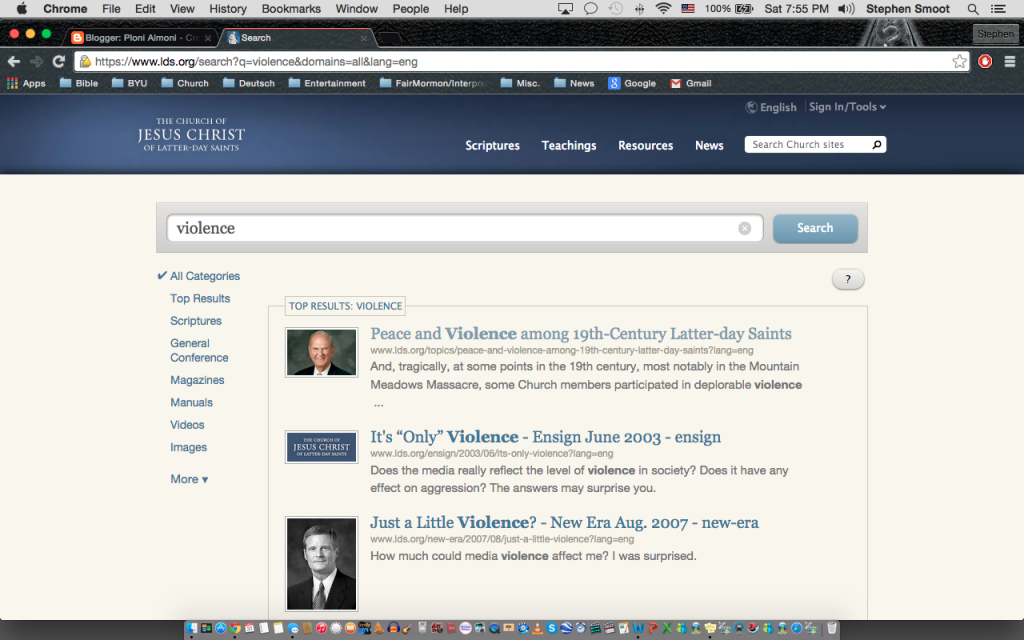This screenshot has height=640, width=1024.
Task: Filter results by Videos
Action: (x=187, y=424)
